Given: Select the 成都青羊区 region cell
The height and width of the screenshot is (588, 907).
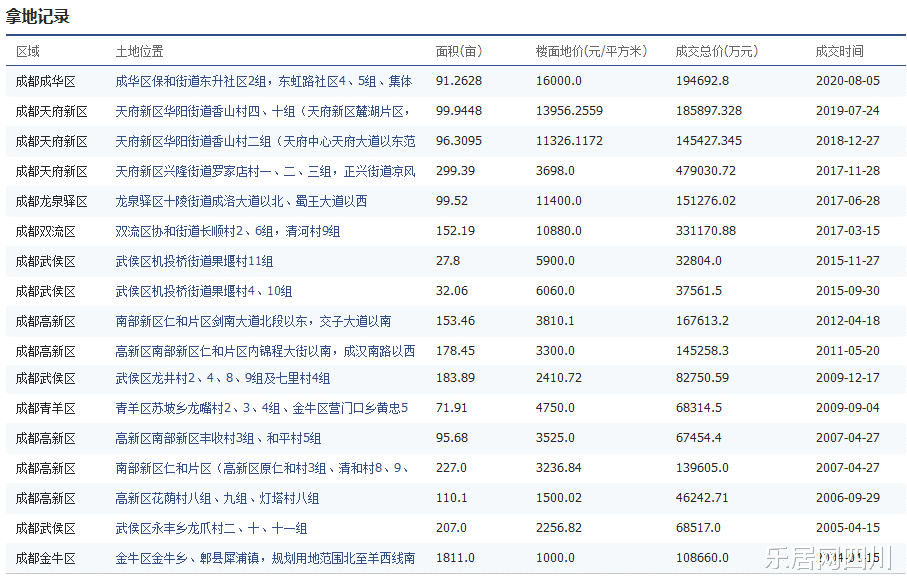Looking at the screenshot, I should point(46,409).
